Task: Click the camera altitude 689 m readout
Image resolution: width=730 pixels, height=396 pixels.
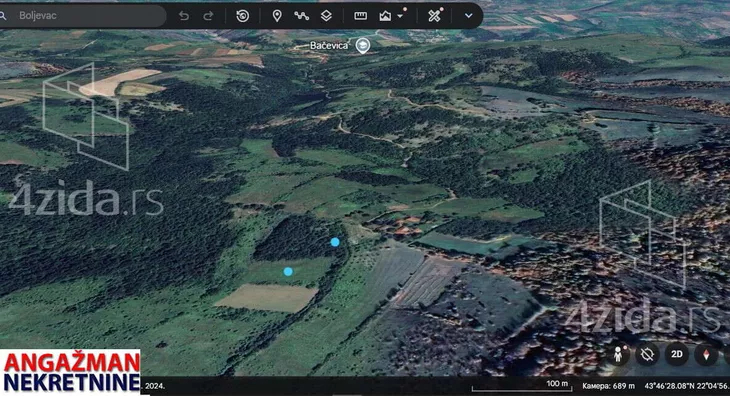Action: [x=608, y=386]
